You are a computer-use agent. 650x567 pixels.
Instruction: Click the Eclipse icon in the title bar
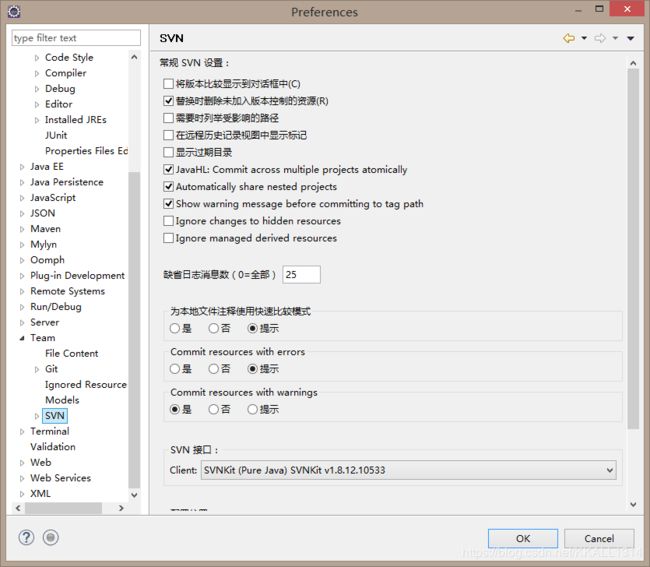click(x=14, y=12)
